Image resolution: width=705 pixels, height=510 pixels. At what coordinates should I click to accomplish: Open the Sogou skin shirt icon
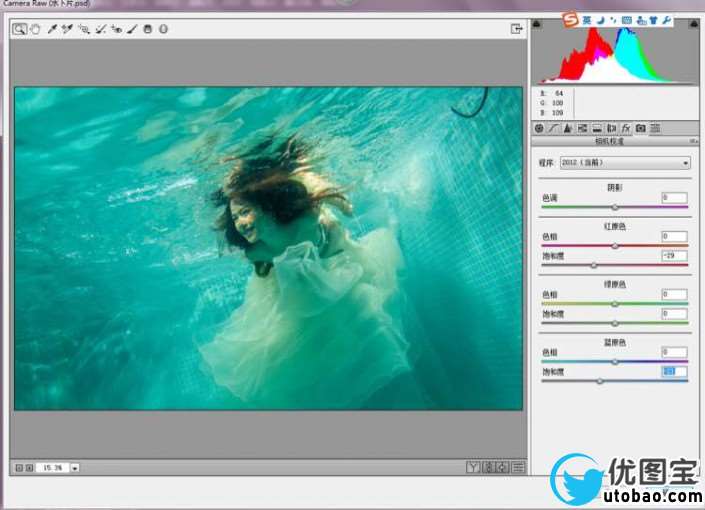(654, 20)
